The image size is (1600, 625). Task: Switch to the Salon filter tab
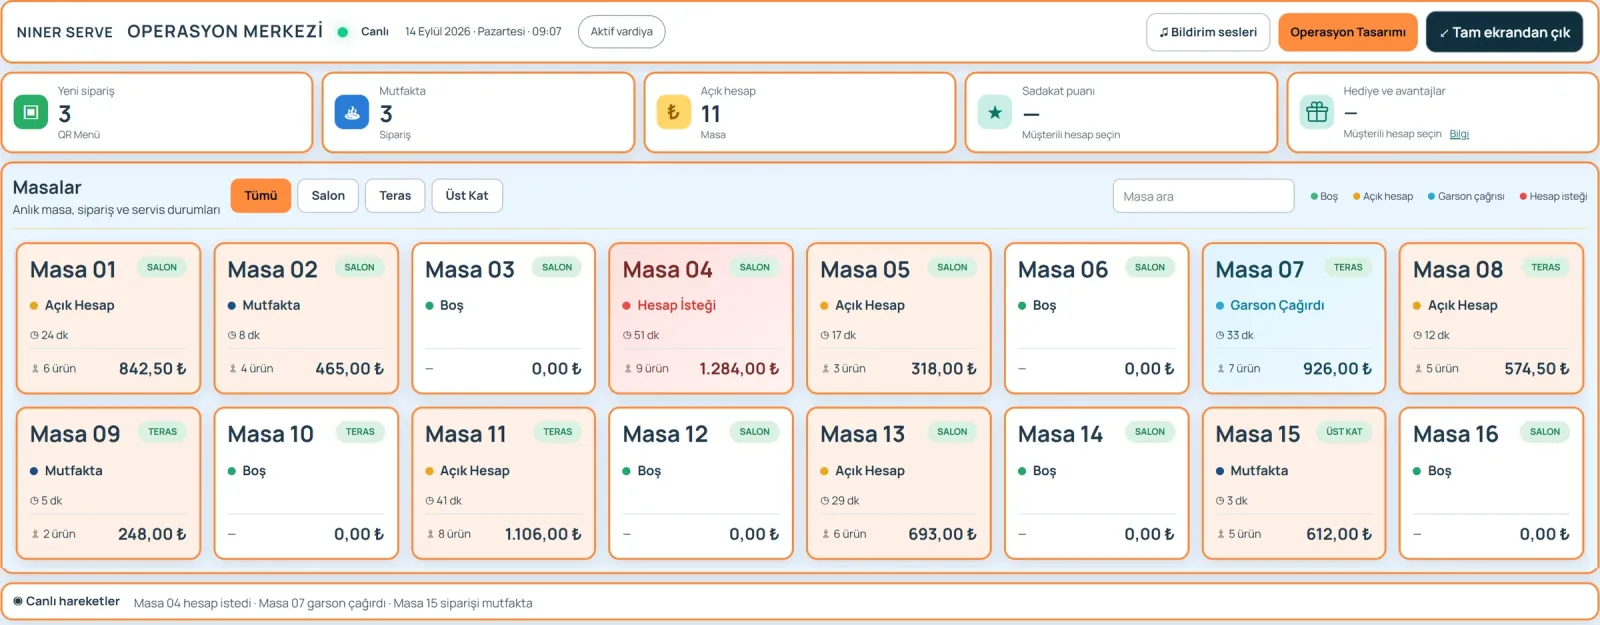[328, 196]
